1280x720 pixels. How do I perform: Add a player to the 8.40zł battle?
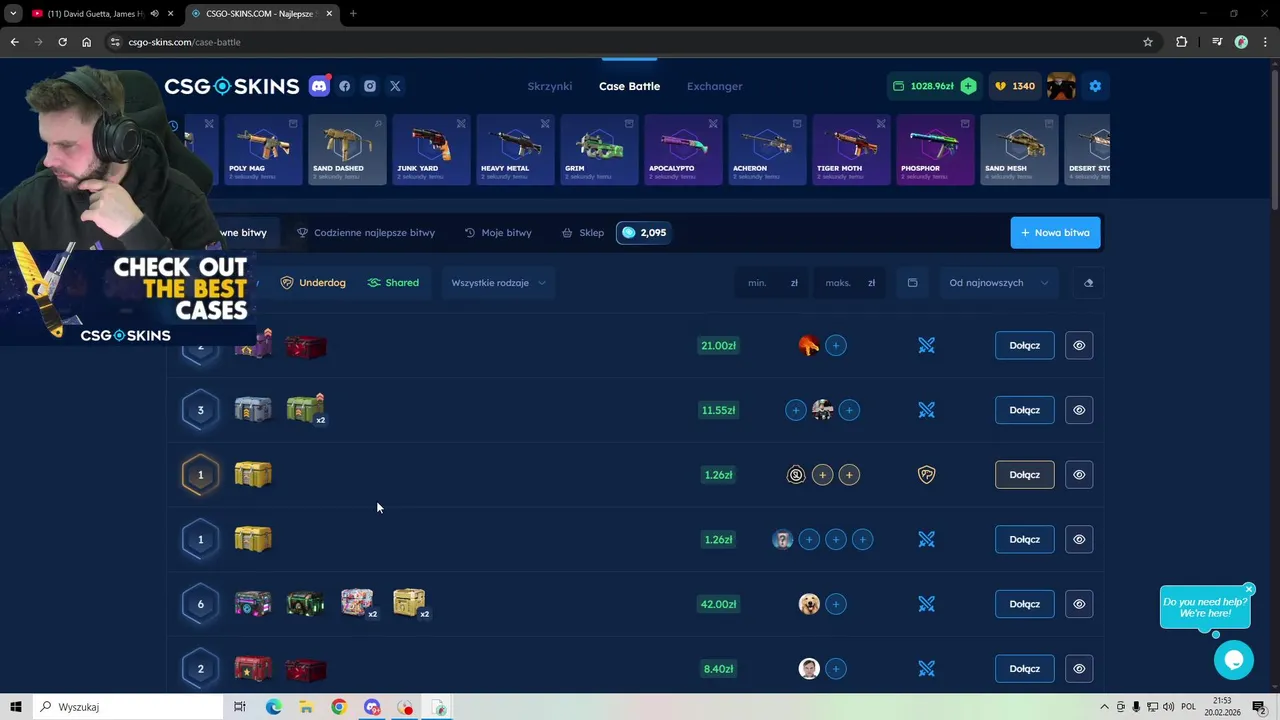(x=836, y=669)
